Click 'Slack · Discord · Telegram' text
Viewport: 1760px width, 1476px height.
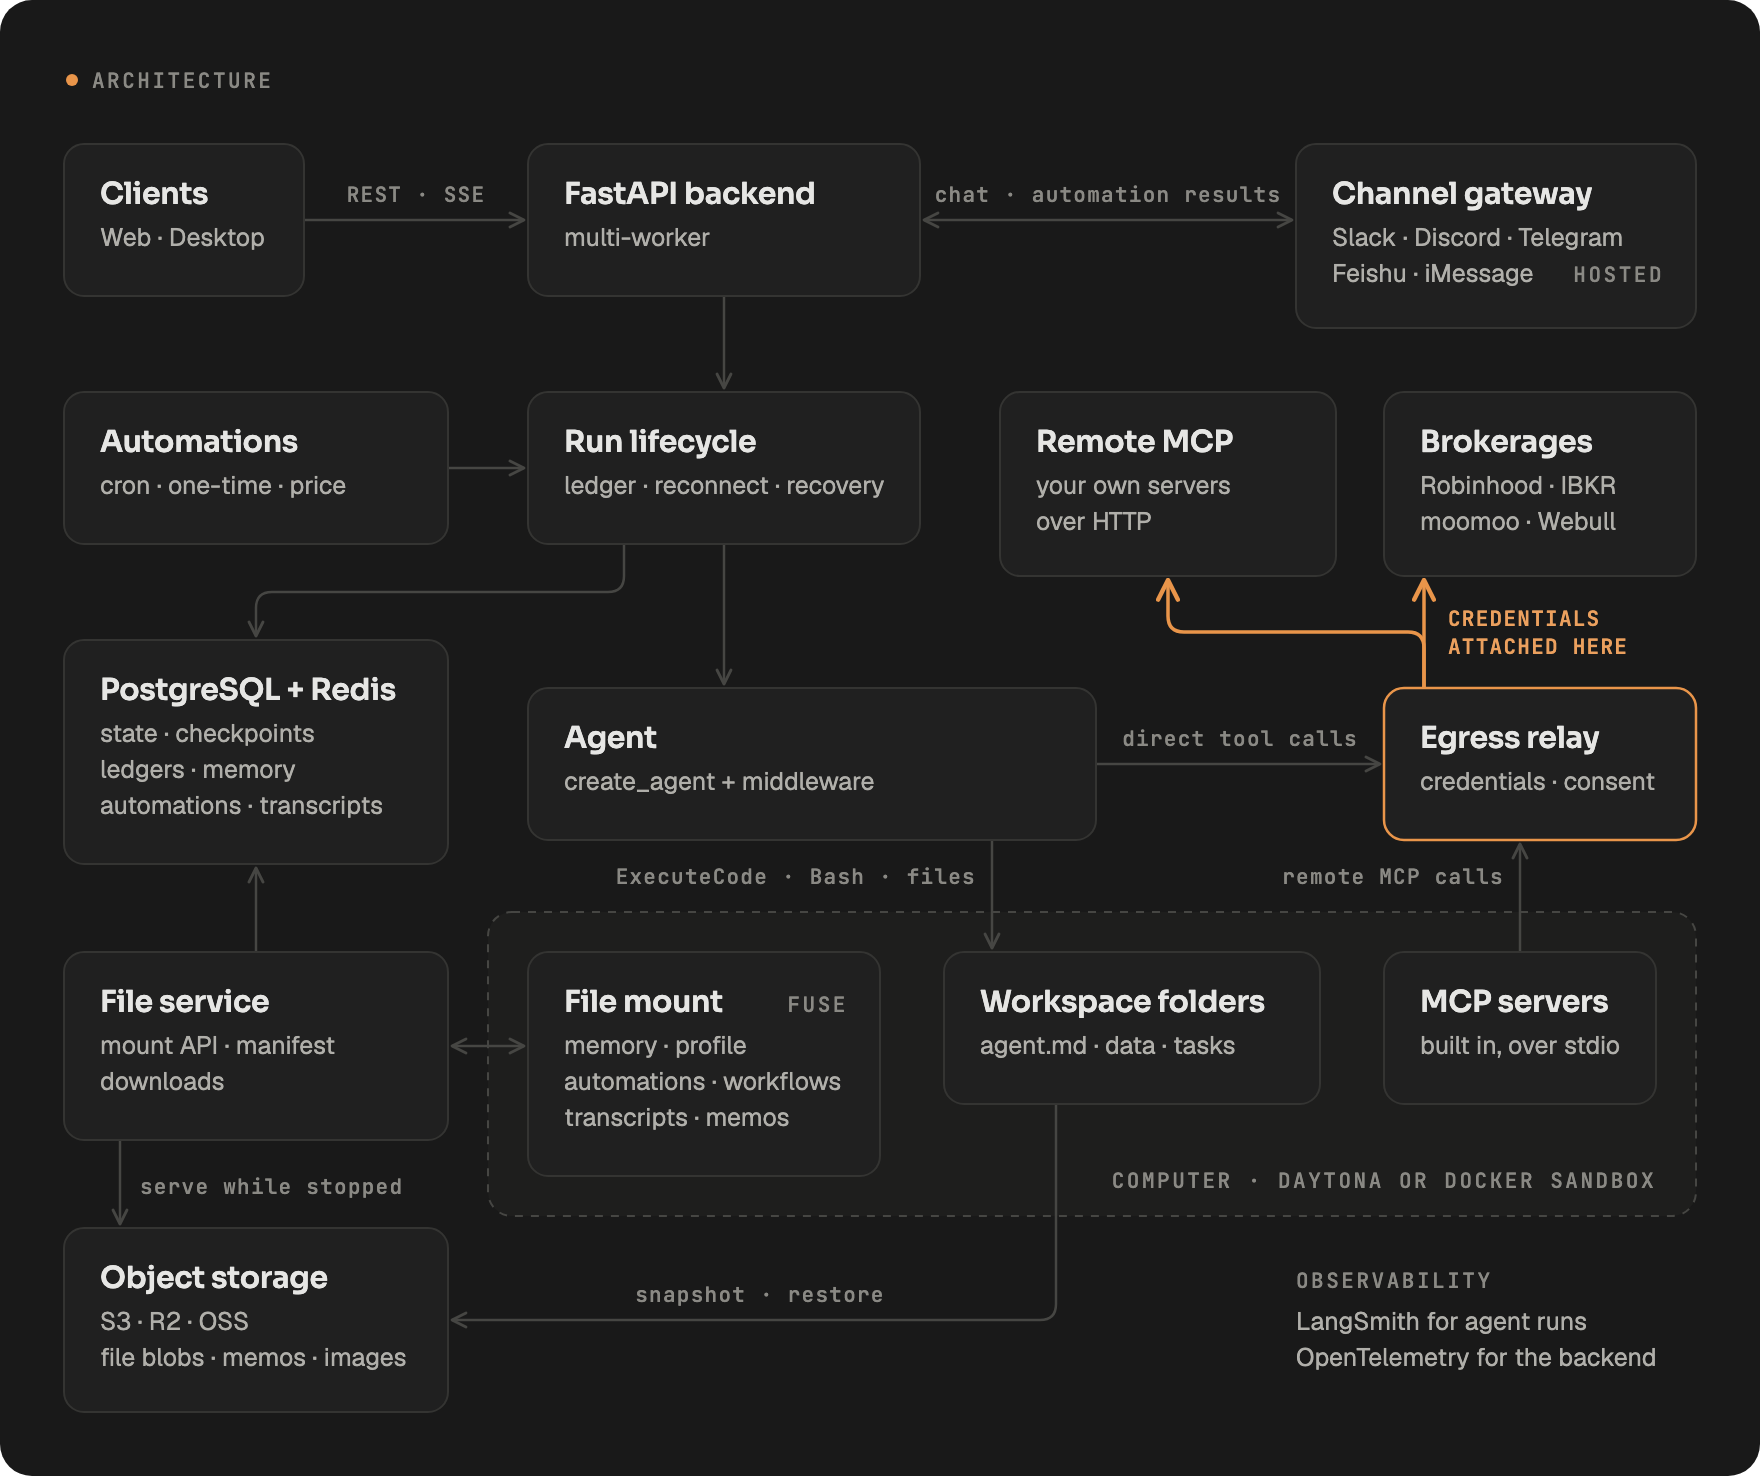[1477, 238]
